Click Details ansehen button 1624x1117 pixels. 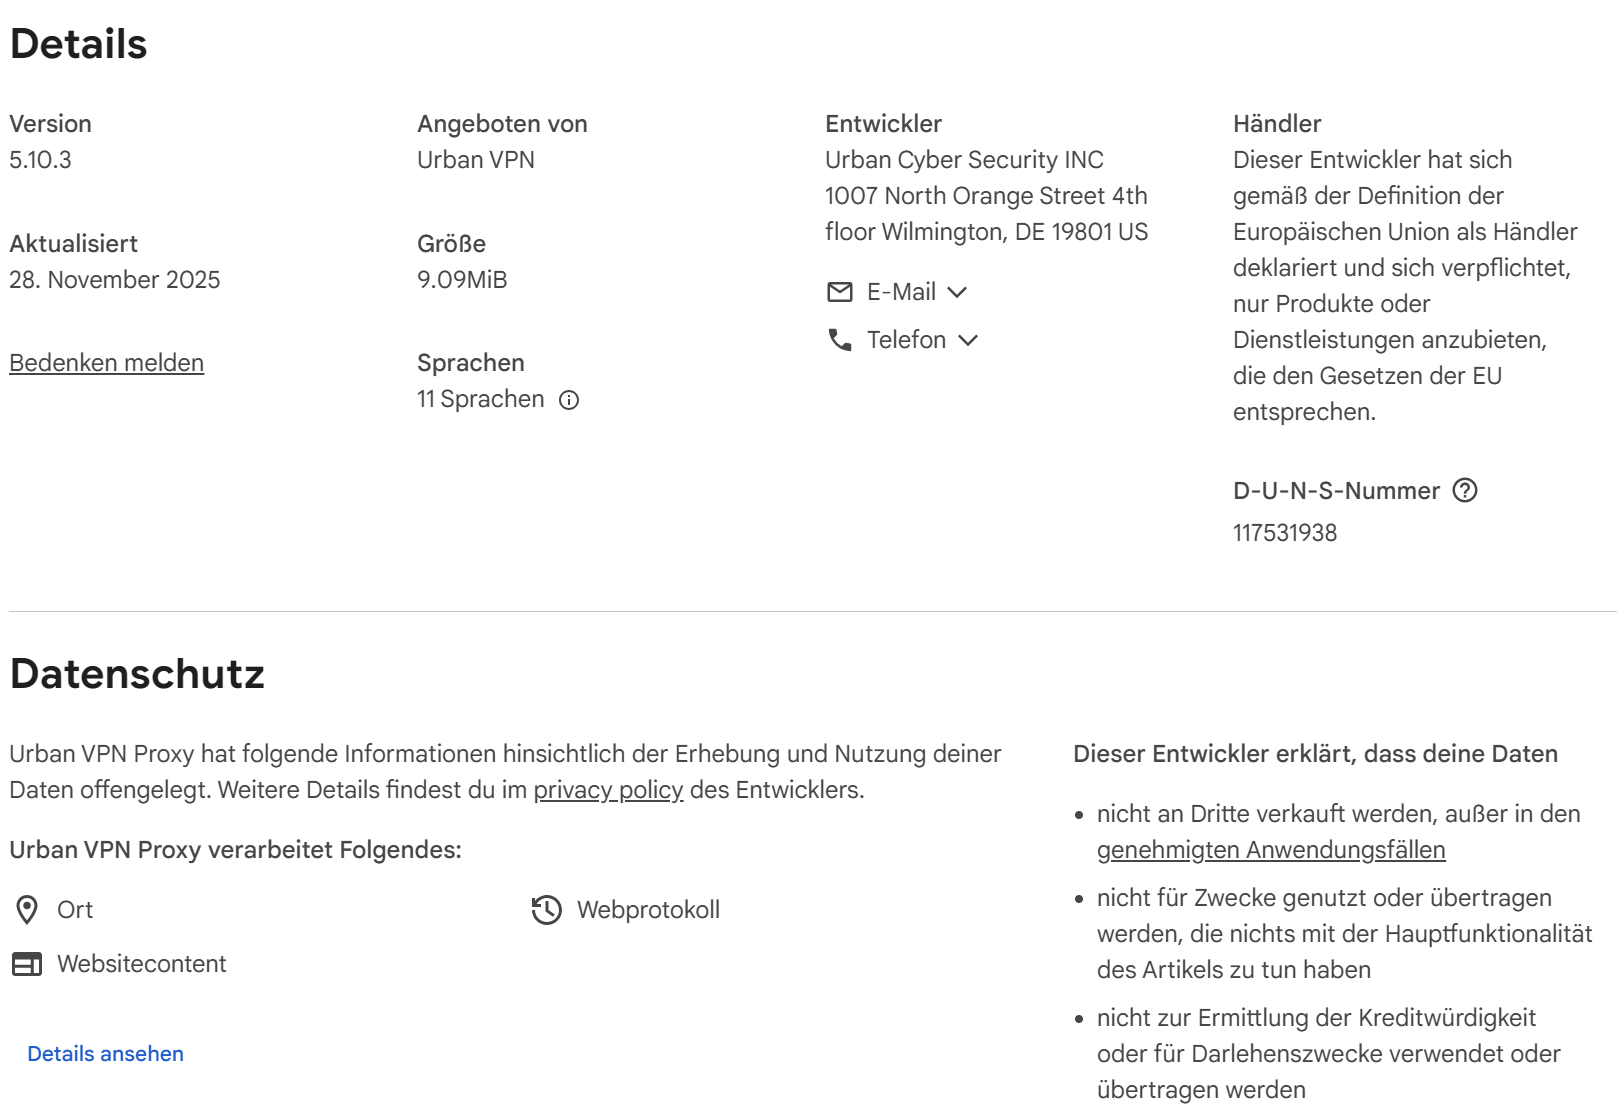(x=106, y=1054)
